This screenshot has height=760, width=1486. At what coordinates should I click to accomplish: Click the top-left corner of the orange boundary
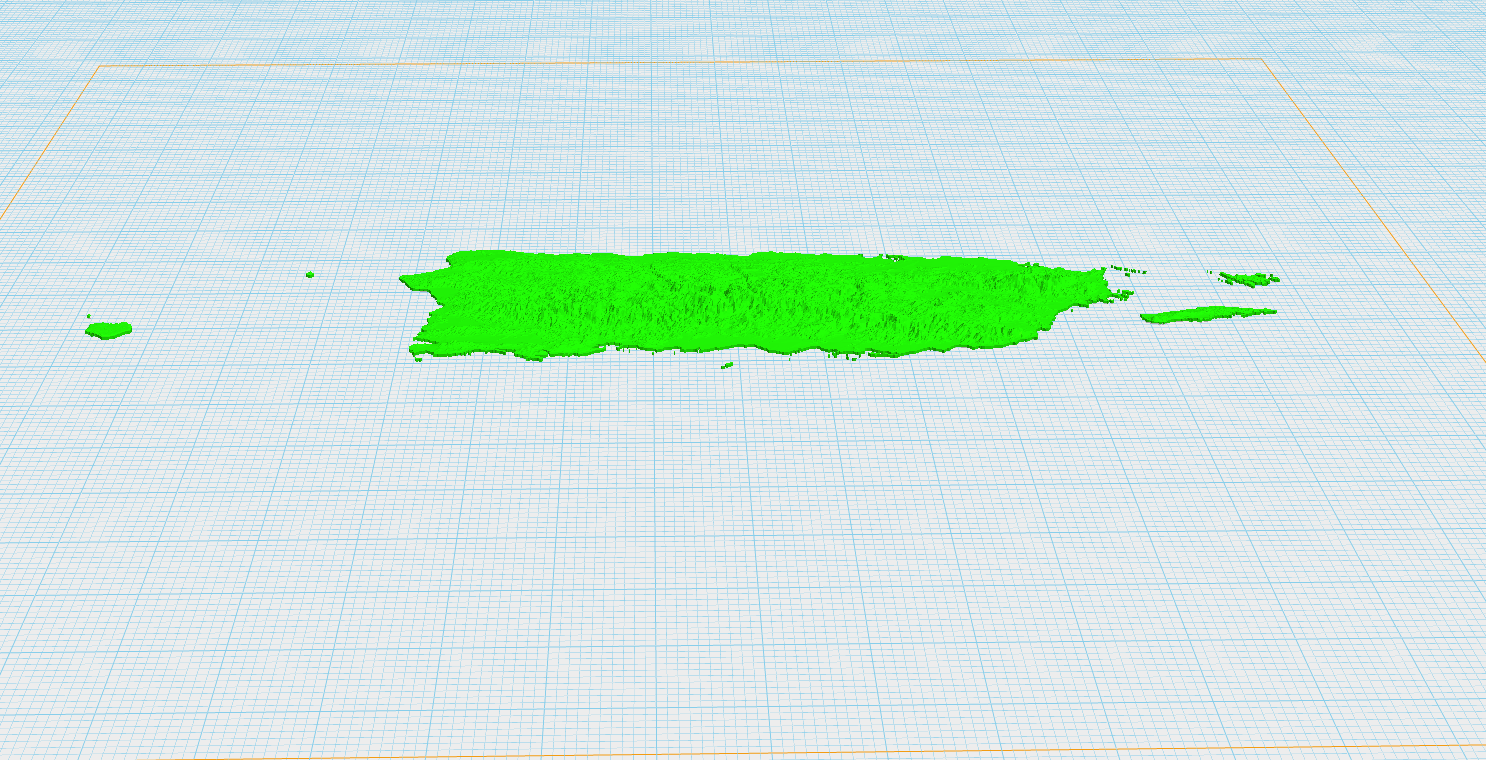(97, 64)
